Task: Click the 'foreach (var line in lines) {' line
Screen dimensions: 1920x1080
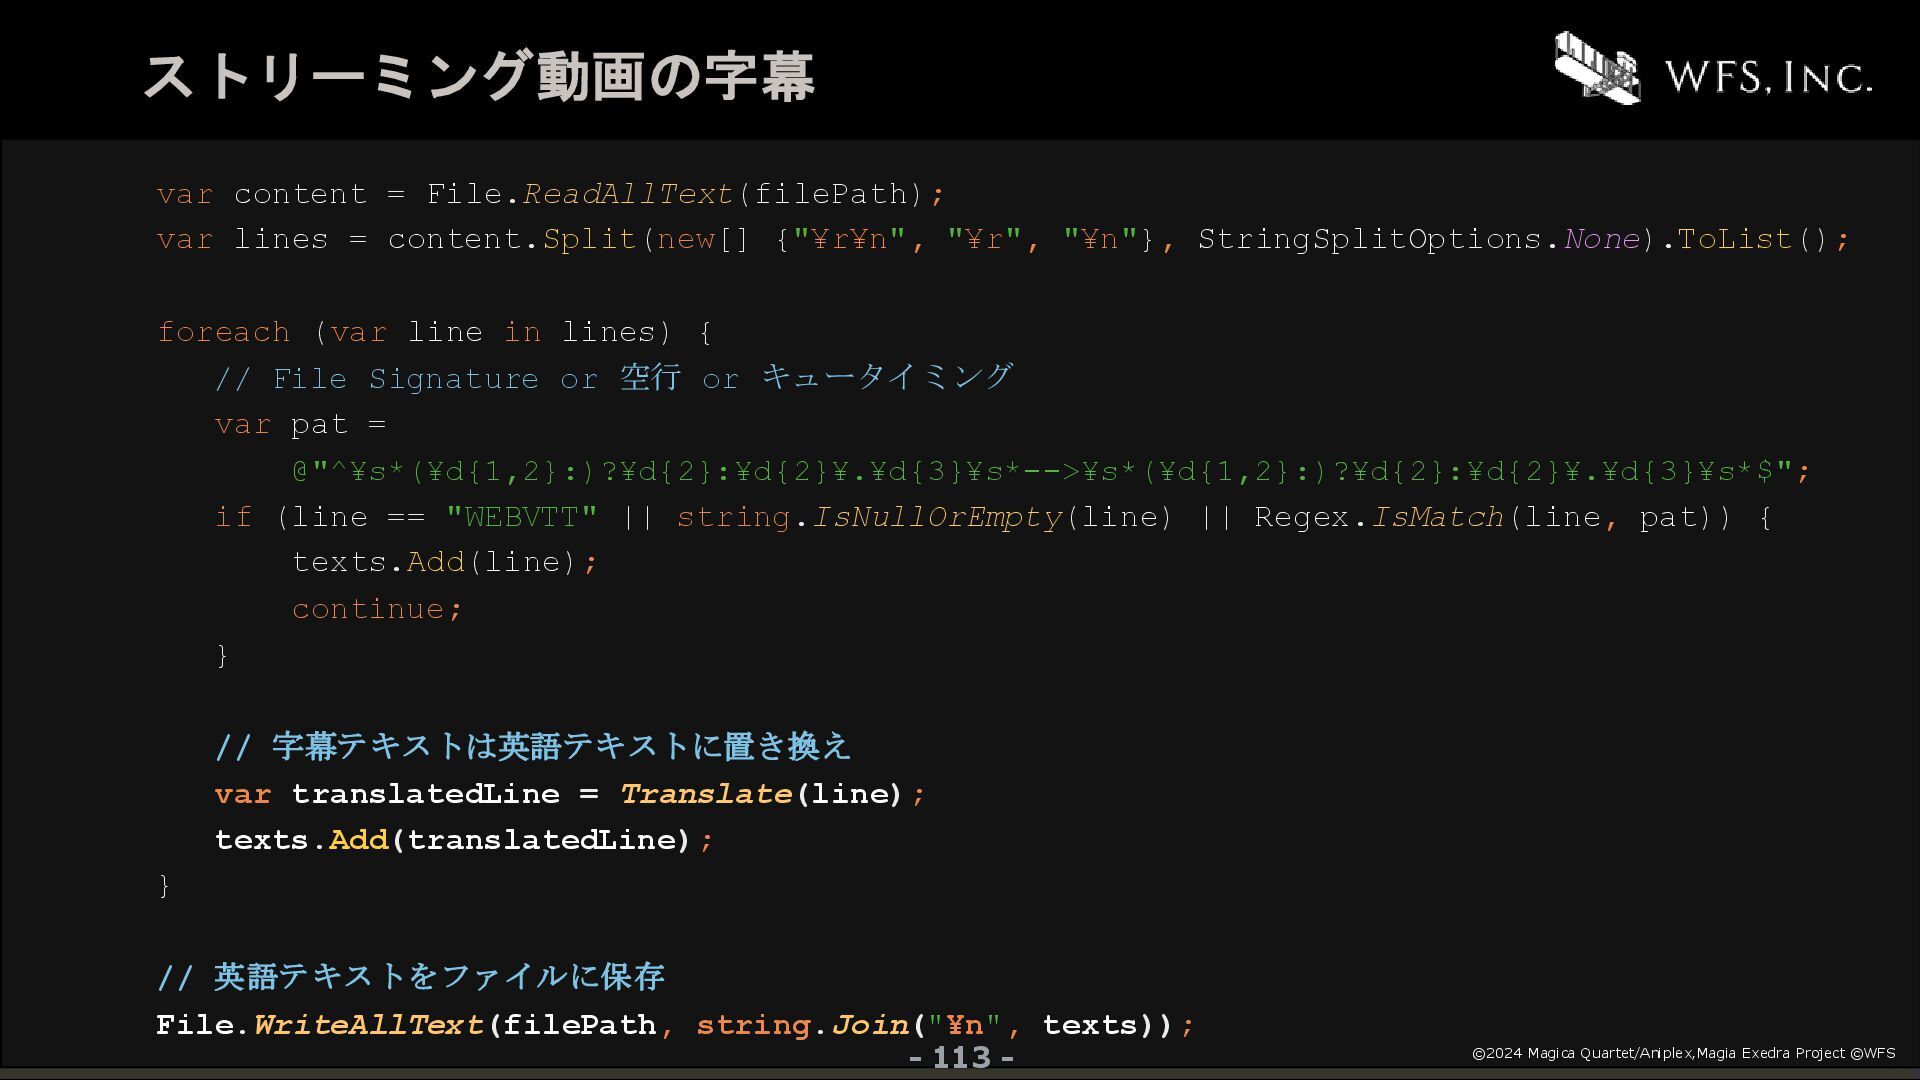Action: [434, 332]
